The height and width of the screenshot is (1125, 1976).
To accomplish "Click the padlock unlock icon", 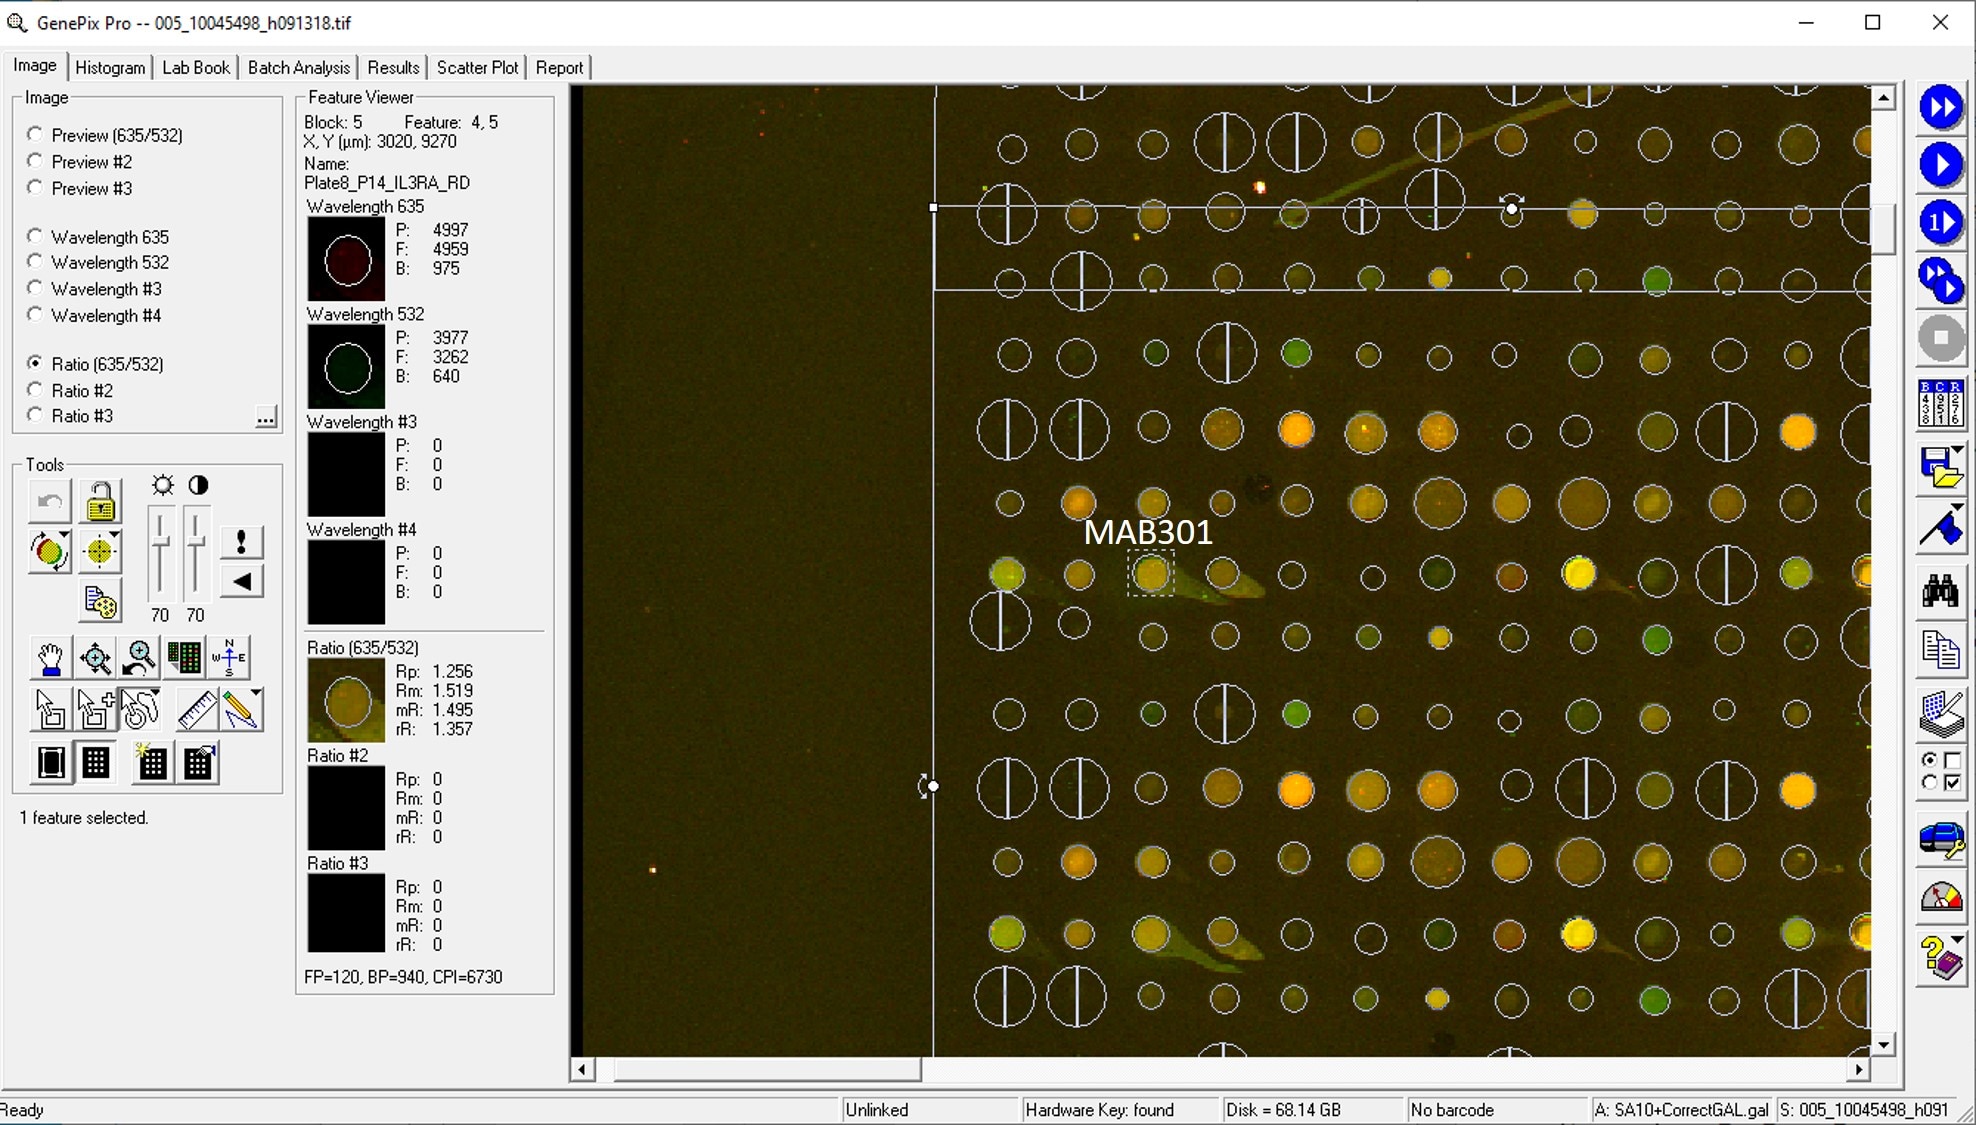I will 100,502.
